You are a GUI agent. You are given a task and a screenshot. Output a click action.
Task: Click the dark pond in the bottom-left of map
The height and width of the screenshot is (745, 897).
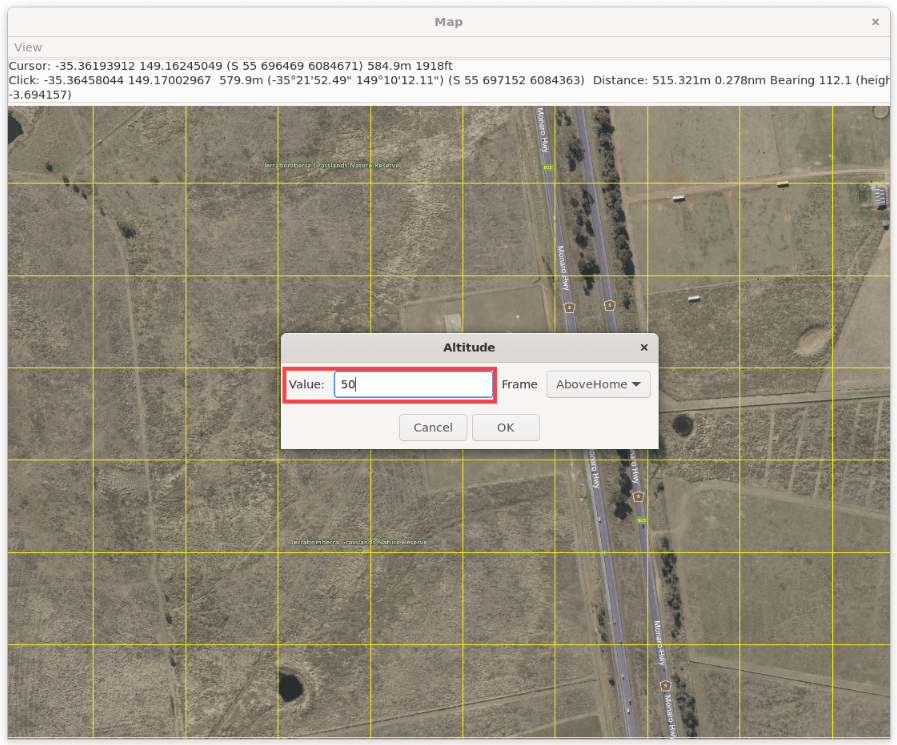[x=290, y=686]
